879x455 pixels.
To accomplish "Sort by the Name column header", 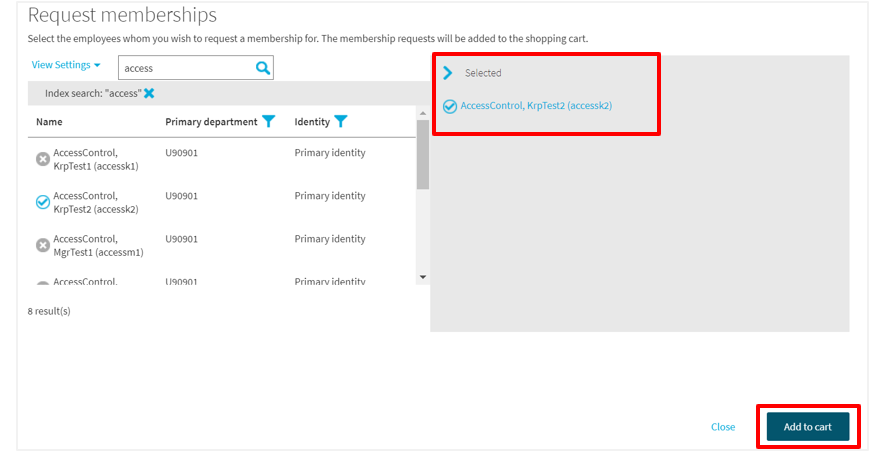I will click(49, 122).
